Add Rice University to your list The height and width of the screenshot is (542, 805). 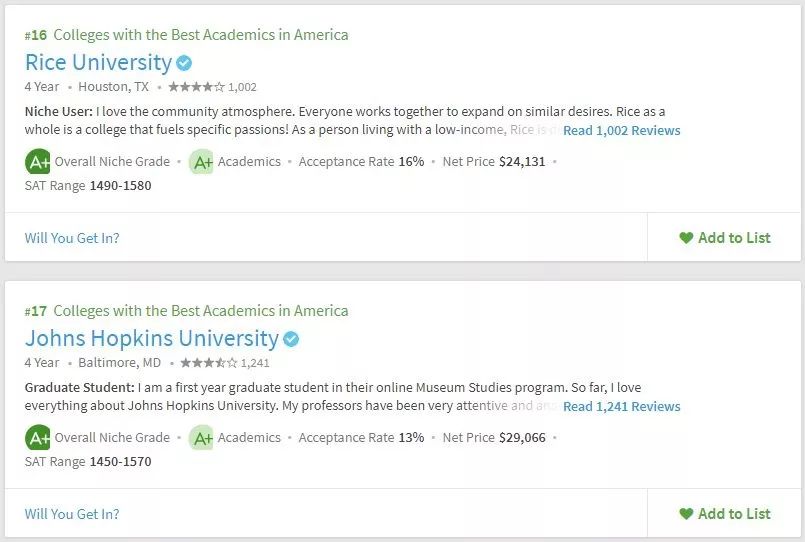point(725,238)
